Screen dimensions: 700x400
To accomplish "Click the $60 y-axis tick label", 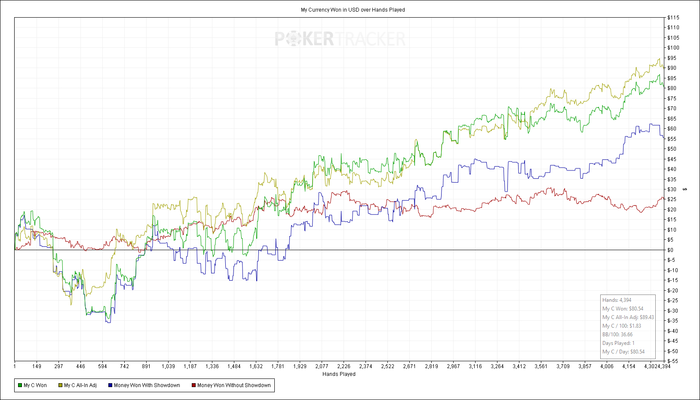I will click(x=672, y=129).
